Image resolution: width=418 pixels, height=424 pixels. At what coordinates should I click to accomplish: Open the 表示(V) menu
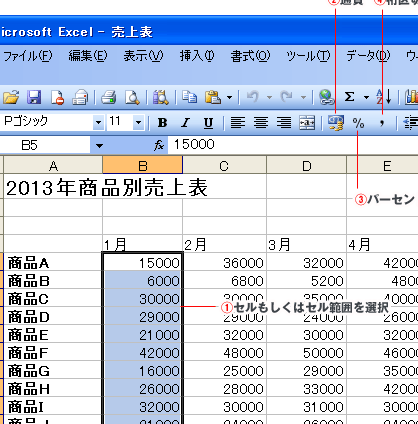point(143,56)
